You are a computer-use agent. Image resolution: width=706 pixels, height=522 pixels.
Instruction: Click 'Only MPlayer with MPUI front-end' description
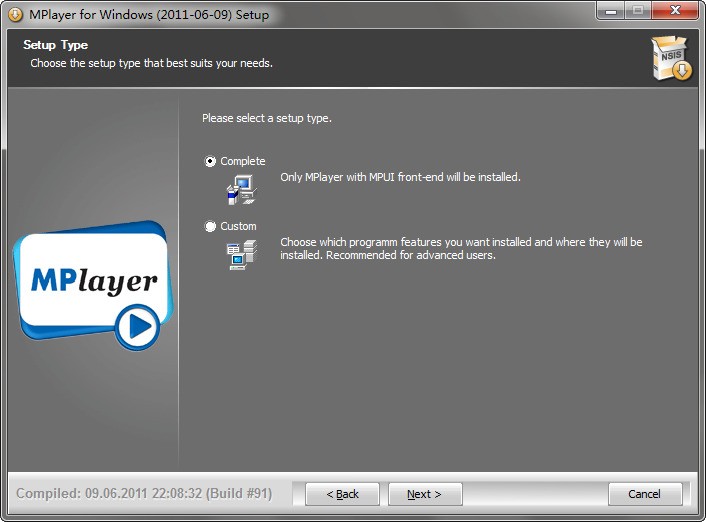tap(400, 177)
